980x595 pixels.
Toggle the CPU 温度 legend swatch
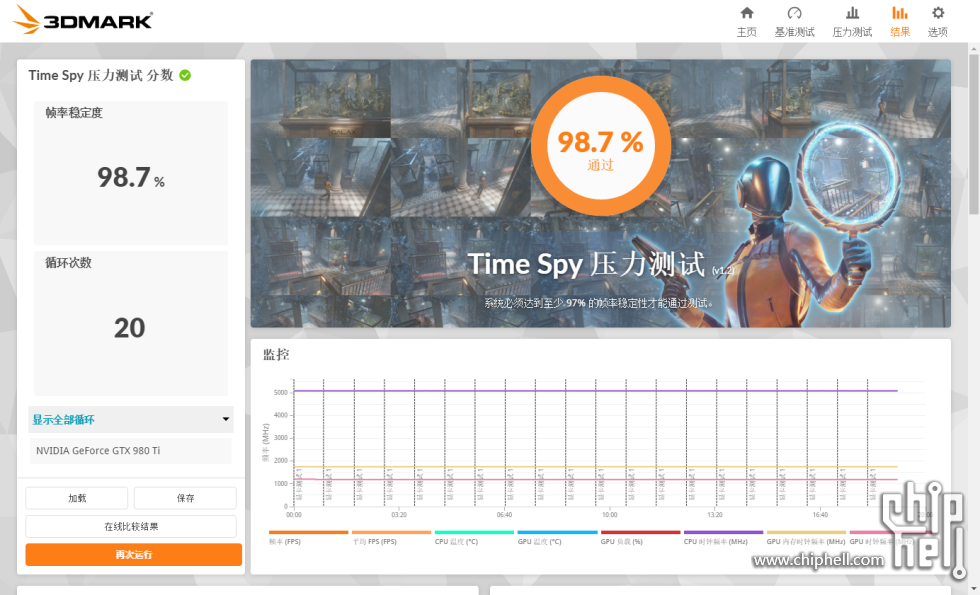point(474,532)
